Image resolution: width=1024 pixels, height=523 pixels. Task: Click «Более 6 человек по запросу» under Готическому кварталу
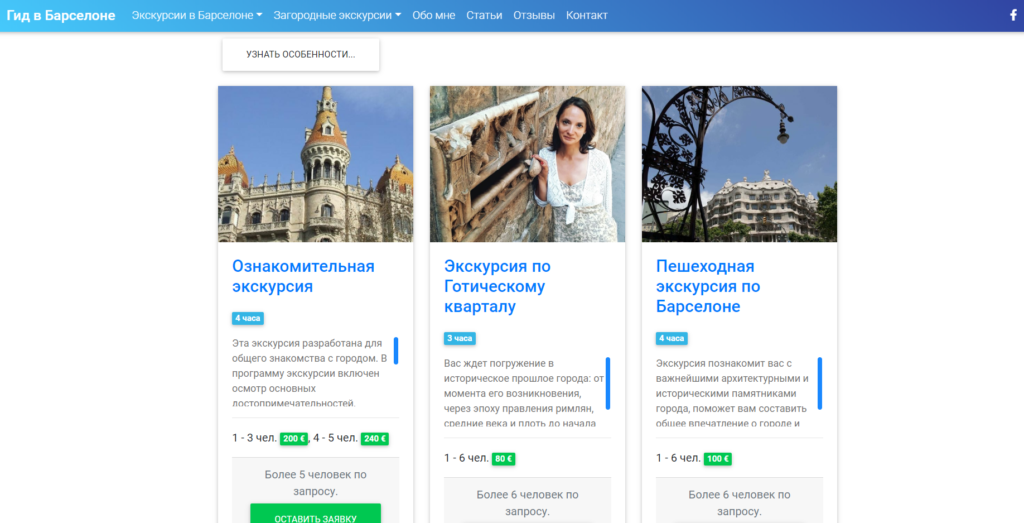[527, 503]
